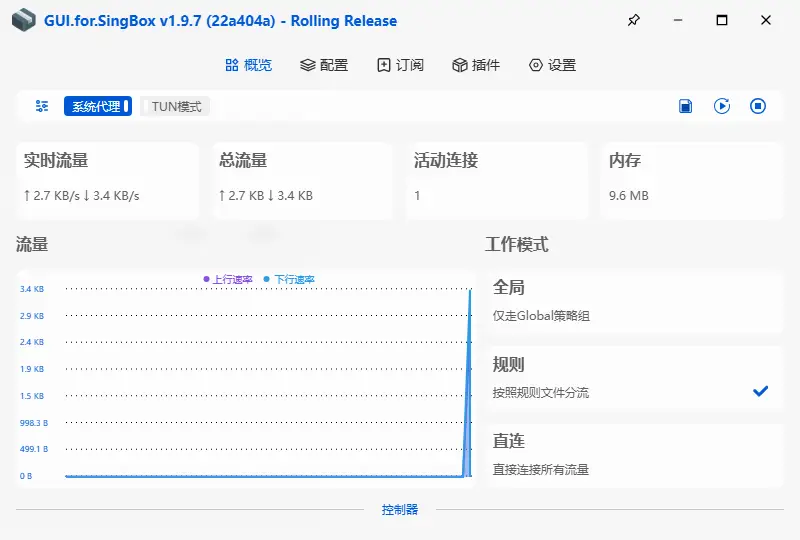The width and height of the screenshot is (800, 540).
Task: Click the save/log floppy disk icon
Action: pos(686,106)
